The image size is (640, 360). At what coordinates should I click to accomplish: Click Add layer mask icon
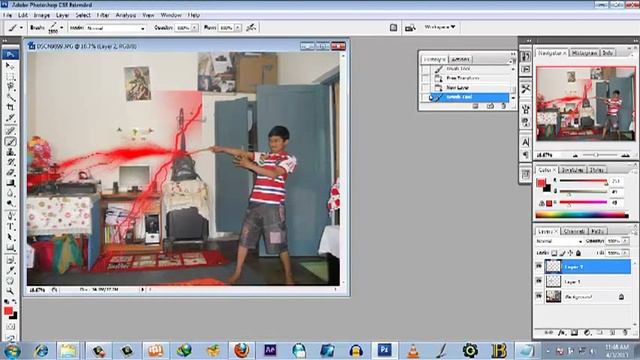(x=574, y=333)
